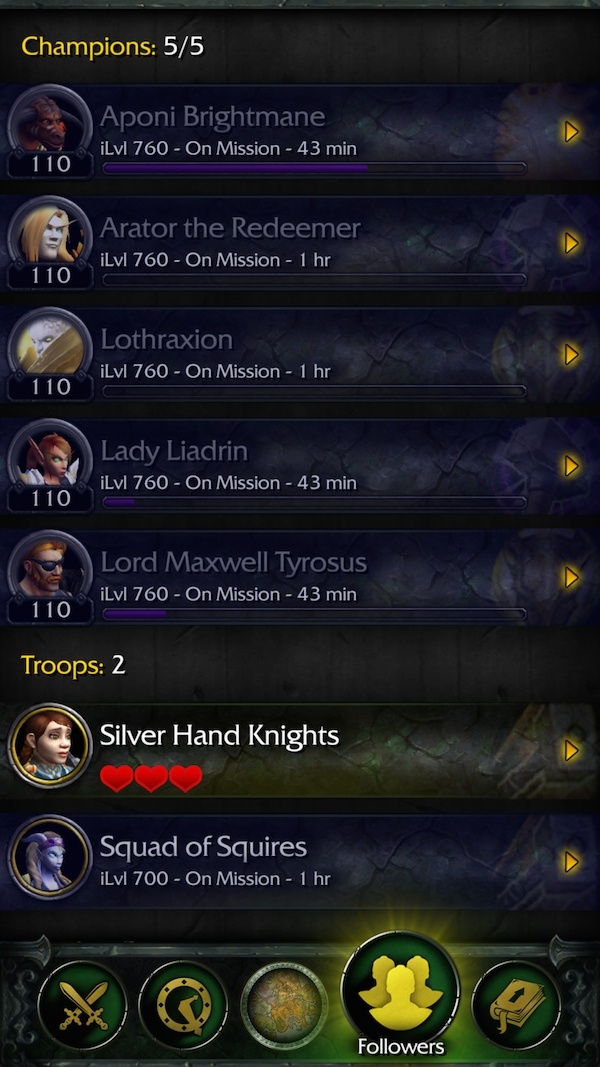Tap Arator the Redeemer's portrait
Viewport: 600px width, 1067px height.
pos(50,236)
